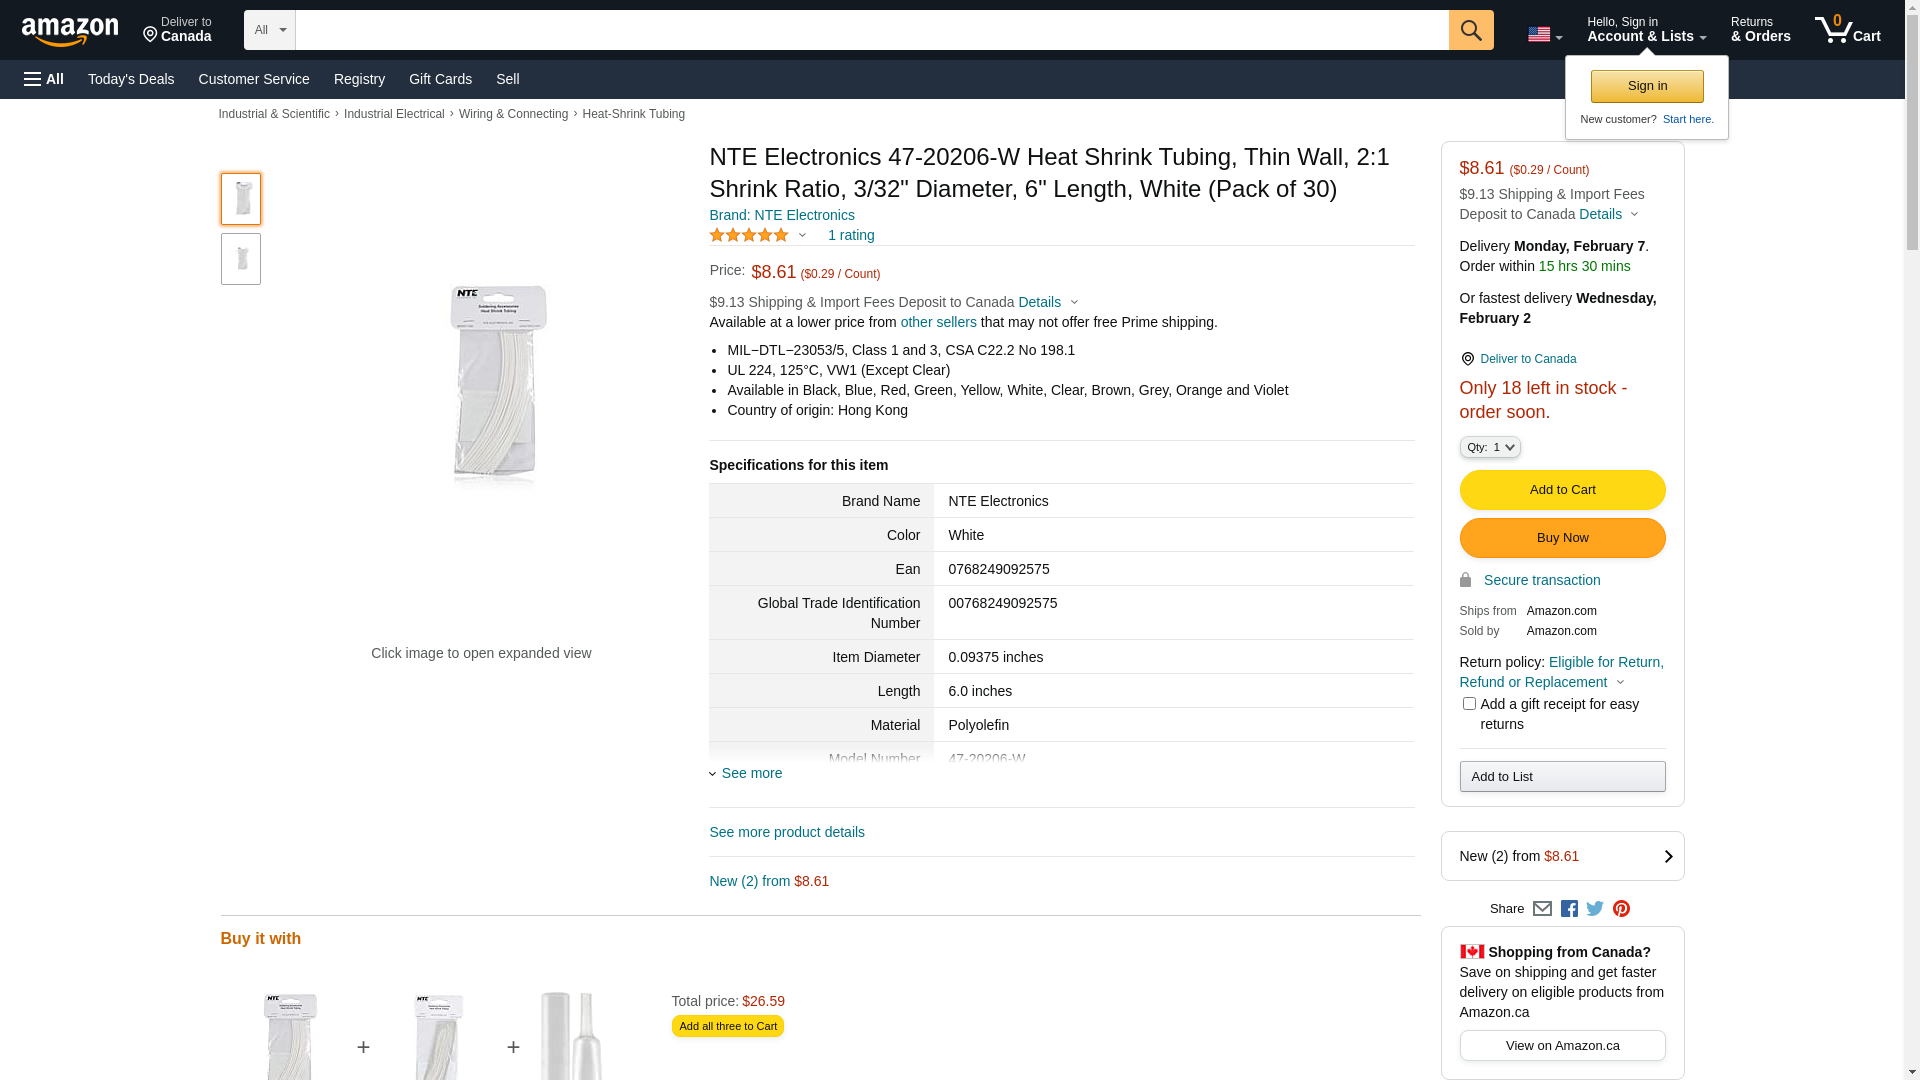Screen dimensions: 1920x1080
Task: Go to Customer Service
Action: point(254,79)
